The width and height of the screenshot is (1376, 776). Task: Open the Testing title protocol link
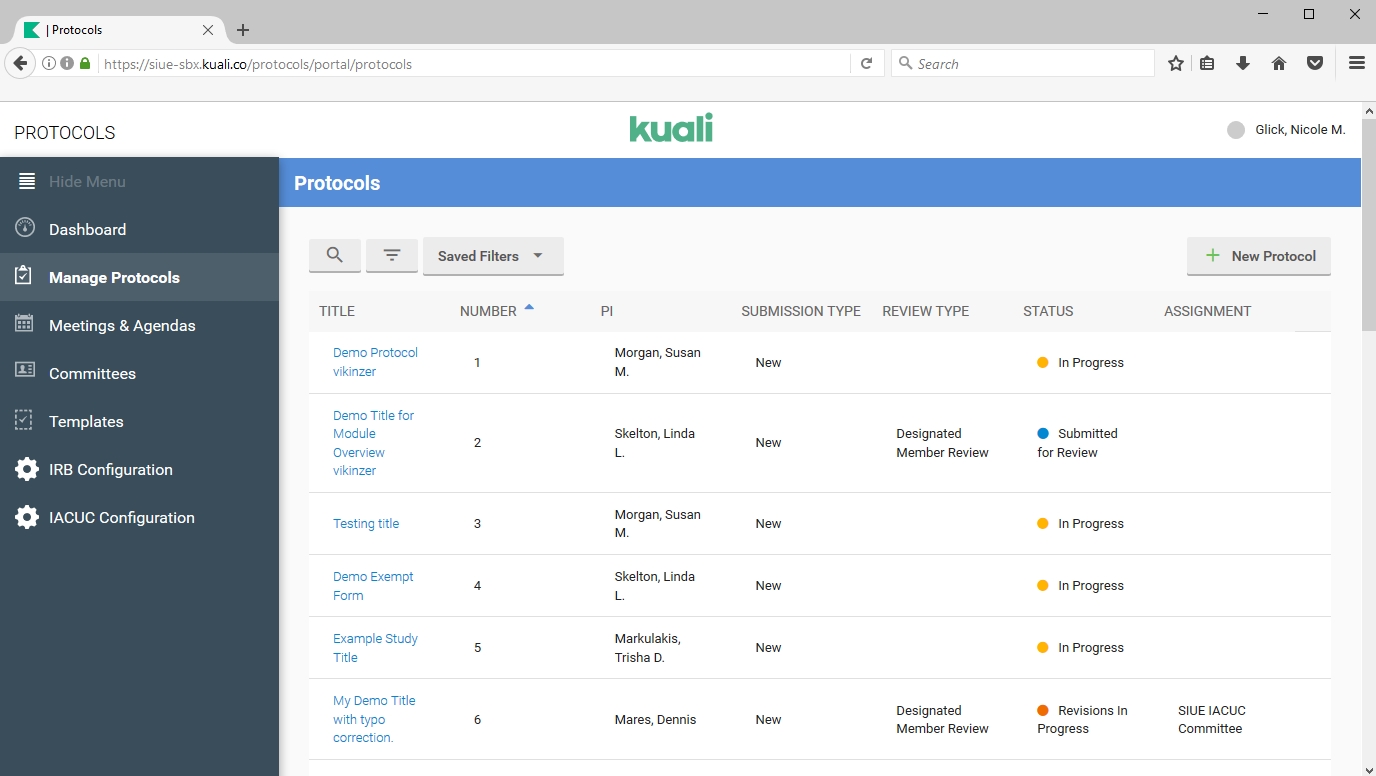click(366, 524)
